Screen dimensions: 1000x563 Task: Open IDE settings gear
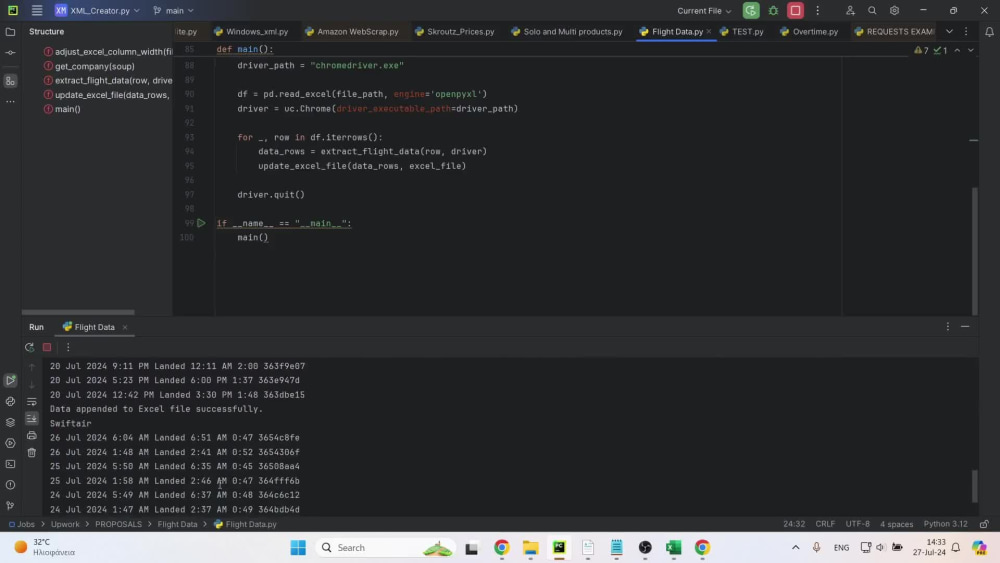[x=894, y=11]
